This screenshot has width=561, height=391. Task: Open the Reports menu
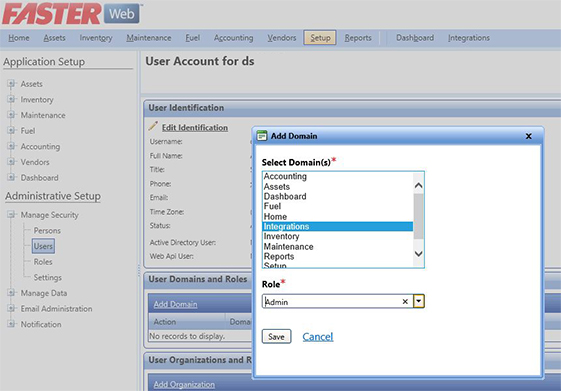coord(358,38)
